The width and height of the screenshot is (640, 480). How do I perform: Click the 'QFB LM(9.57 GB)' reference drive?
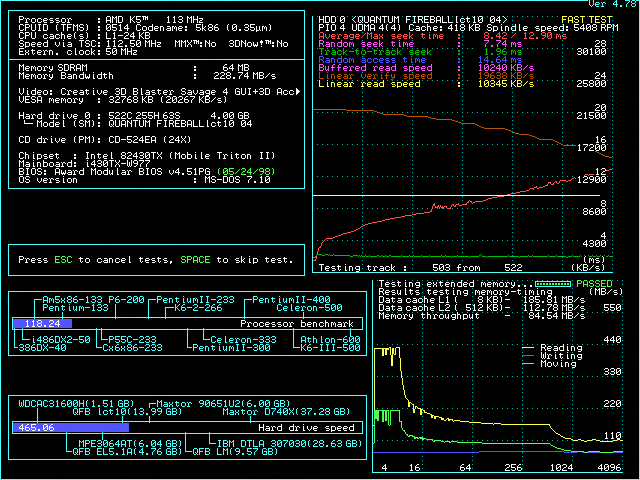[x=235, y=452]
